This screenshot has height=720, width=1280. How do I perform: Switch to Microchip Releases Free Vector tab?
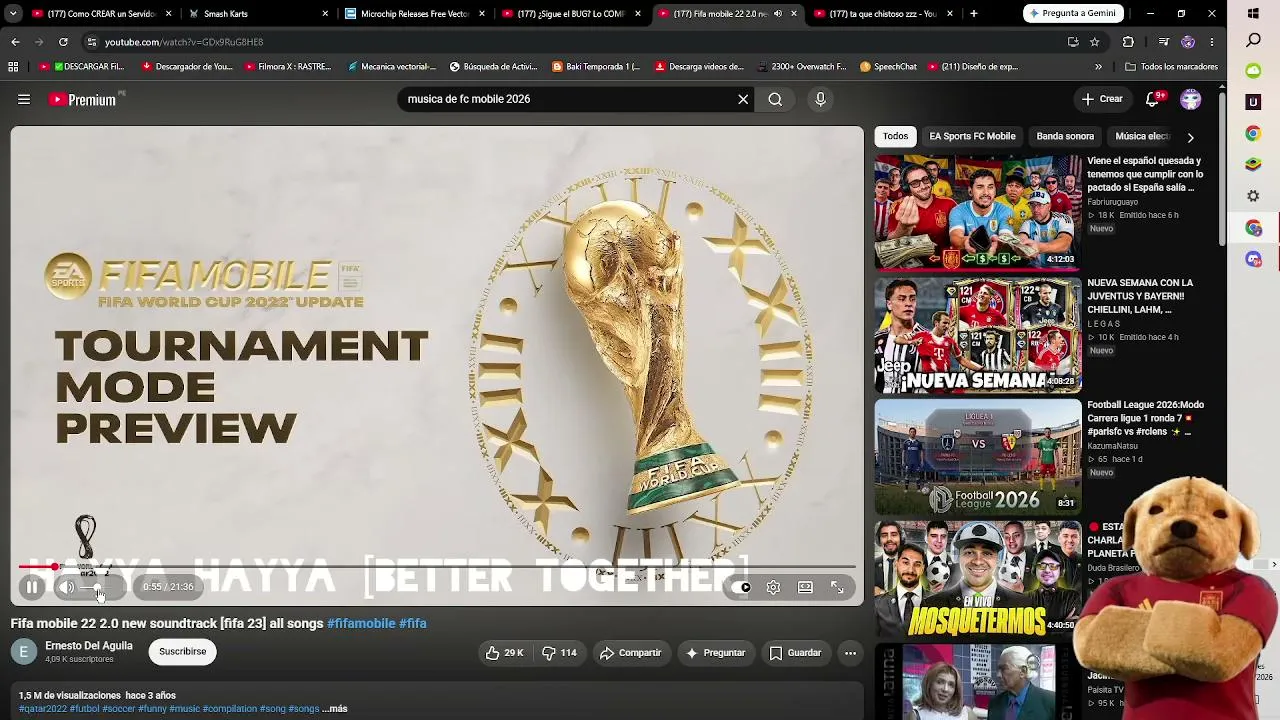pos(415,14)
